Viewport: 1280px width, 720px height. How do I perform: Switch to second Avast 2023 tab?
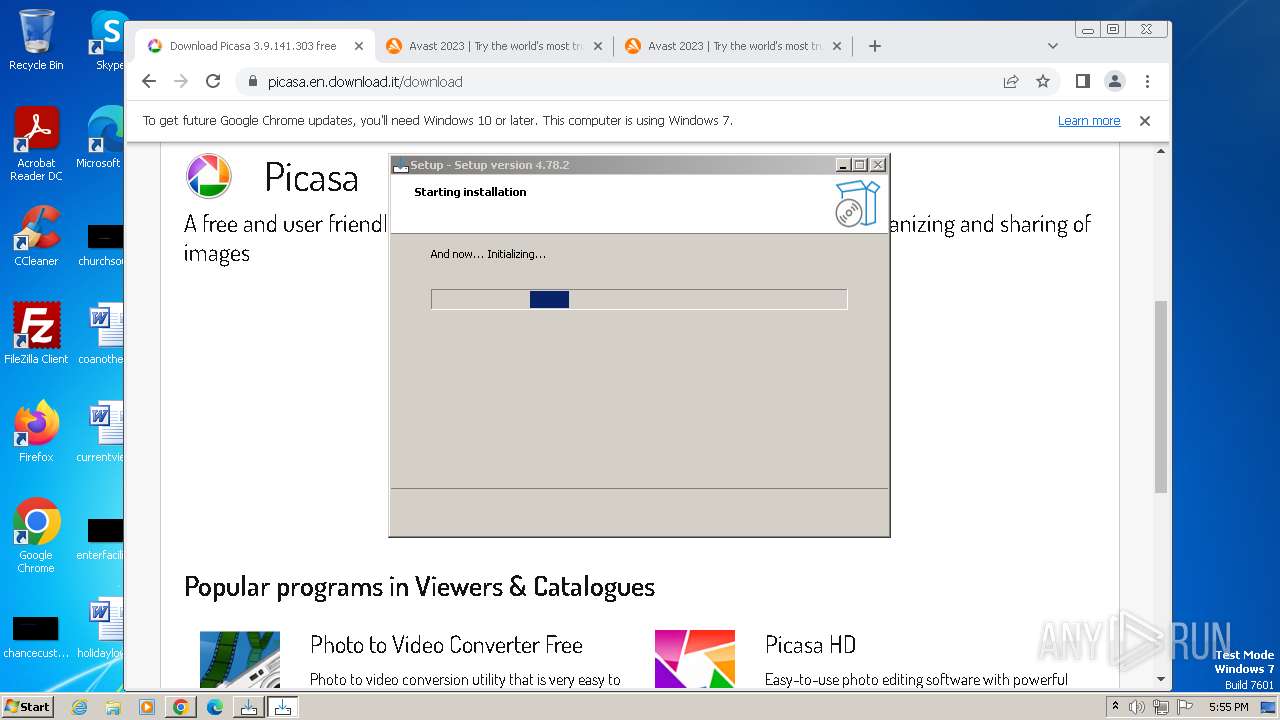click(735, 46)
